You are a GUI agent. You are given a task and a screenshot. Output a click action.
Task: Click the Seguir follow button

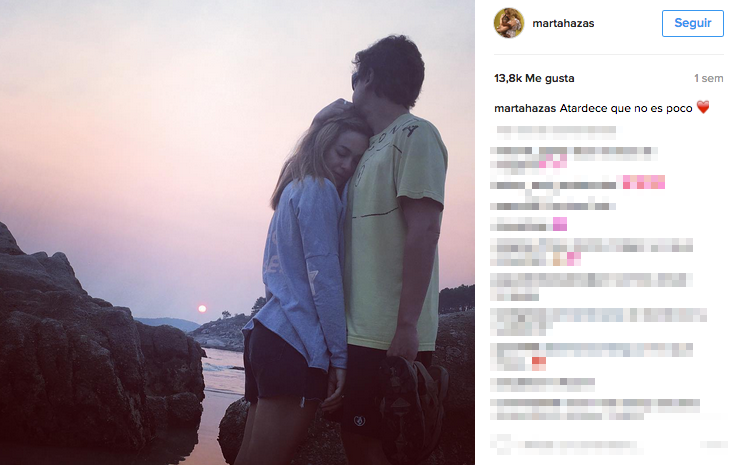click(x=692, y=23)
